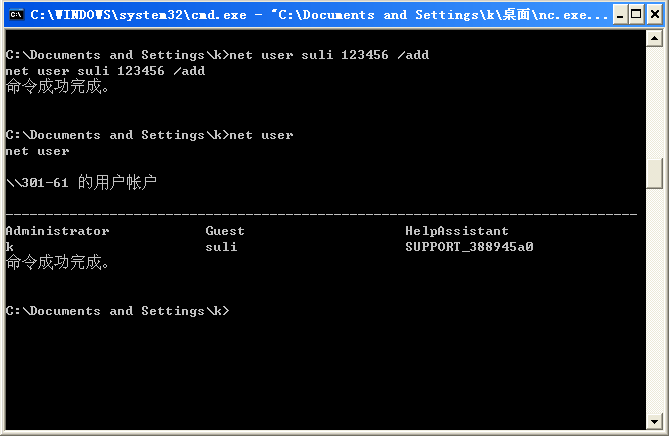Image resolution: width=669 pixels, height=440 pixels.
Task: Click the dashed separator line
Action: [320, 215]
